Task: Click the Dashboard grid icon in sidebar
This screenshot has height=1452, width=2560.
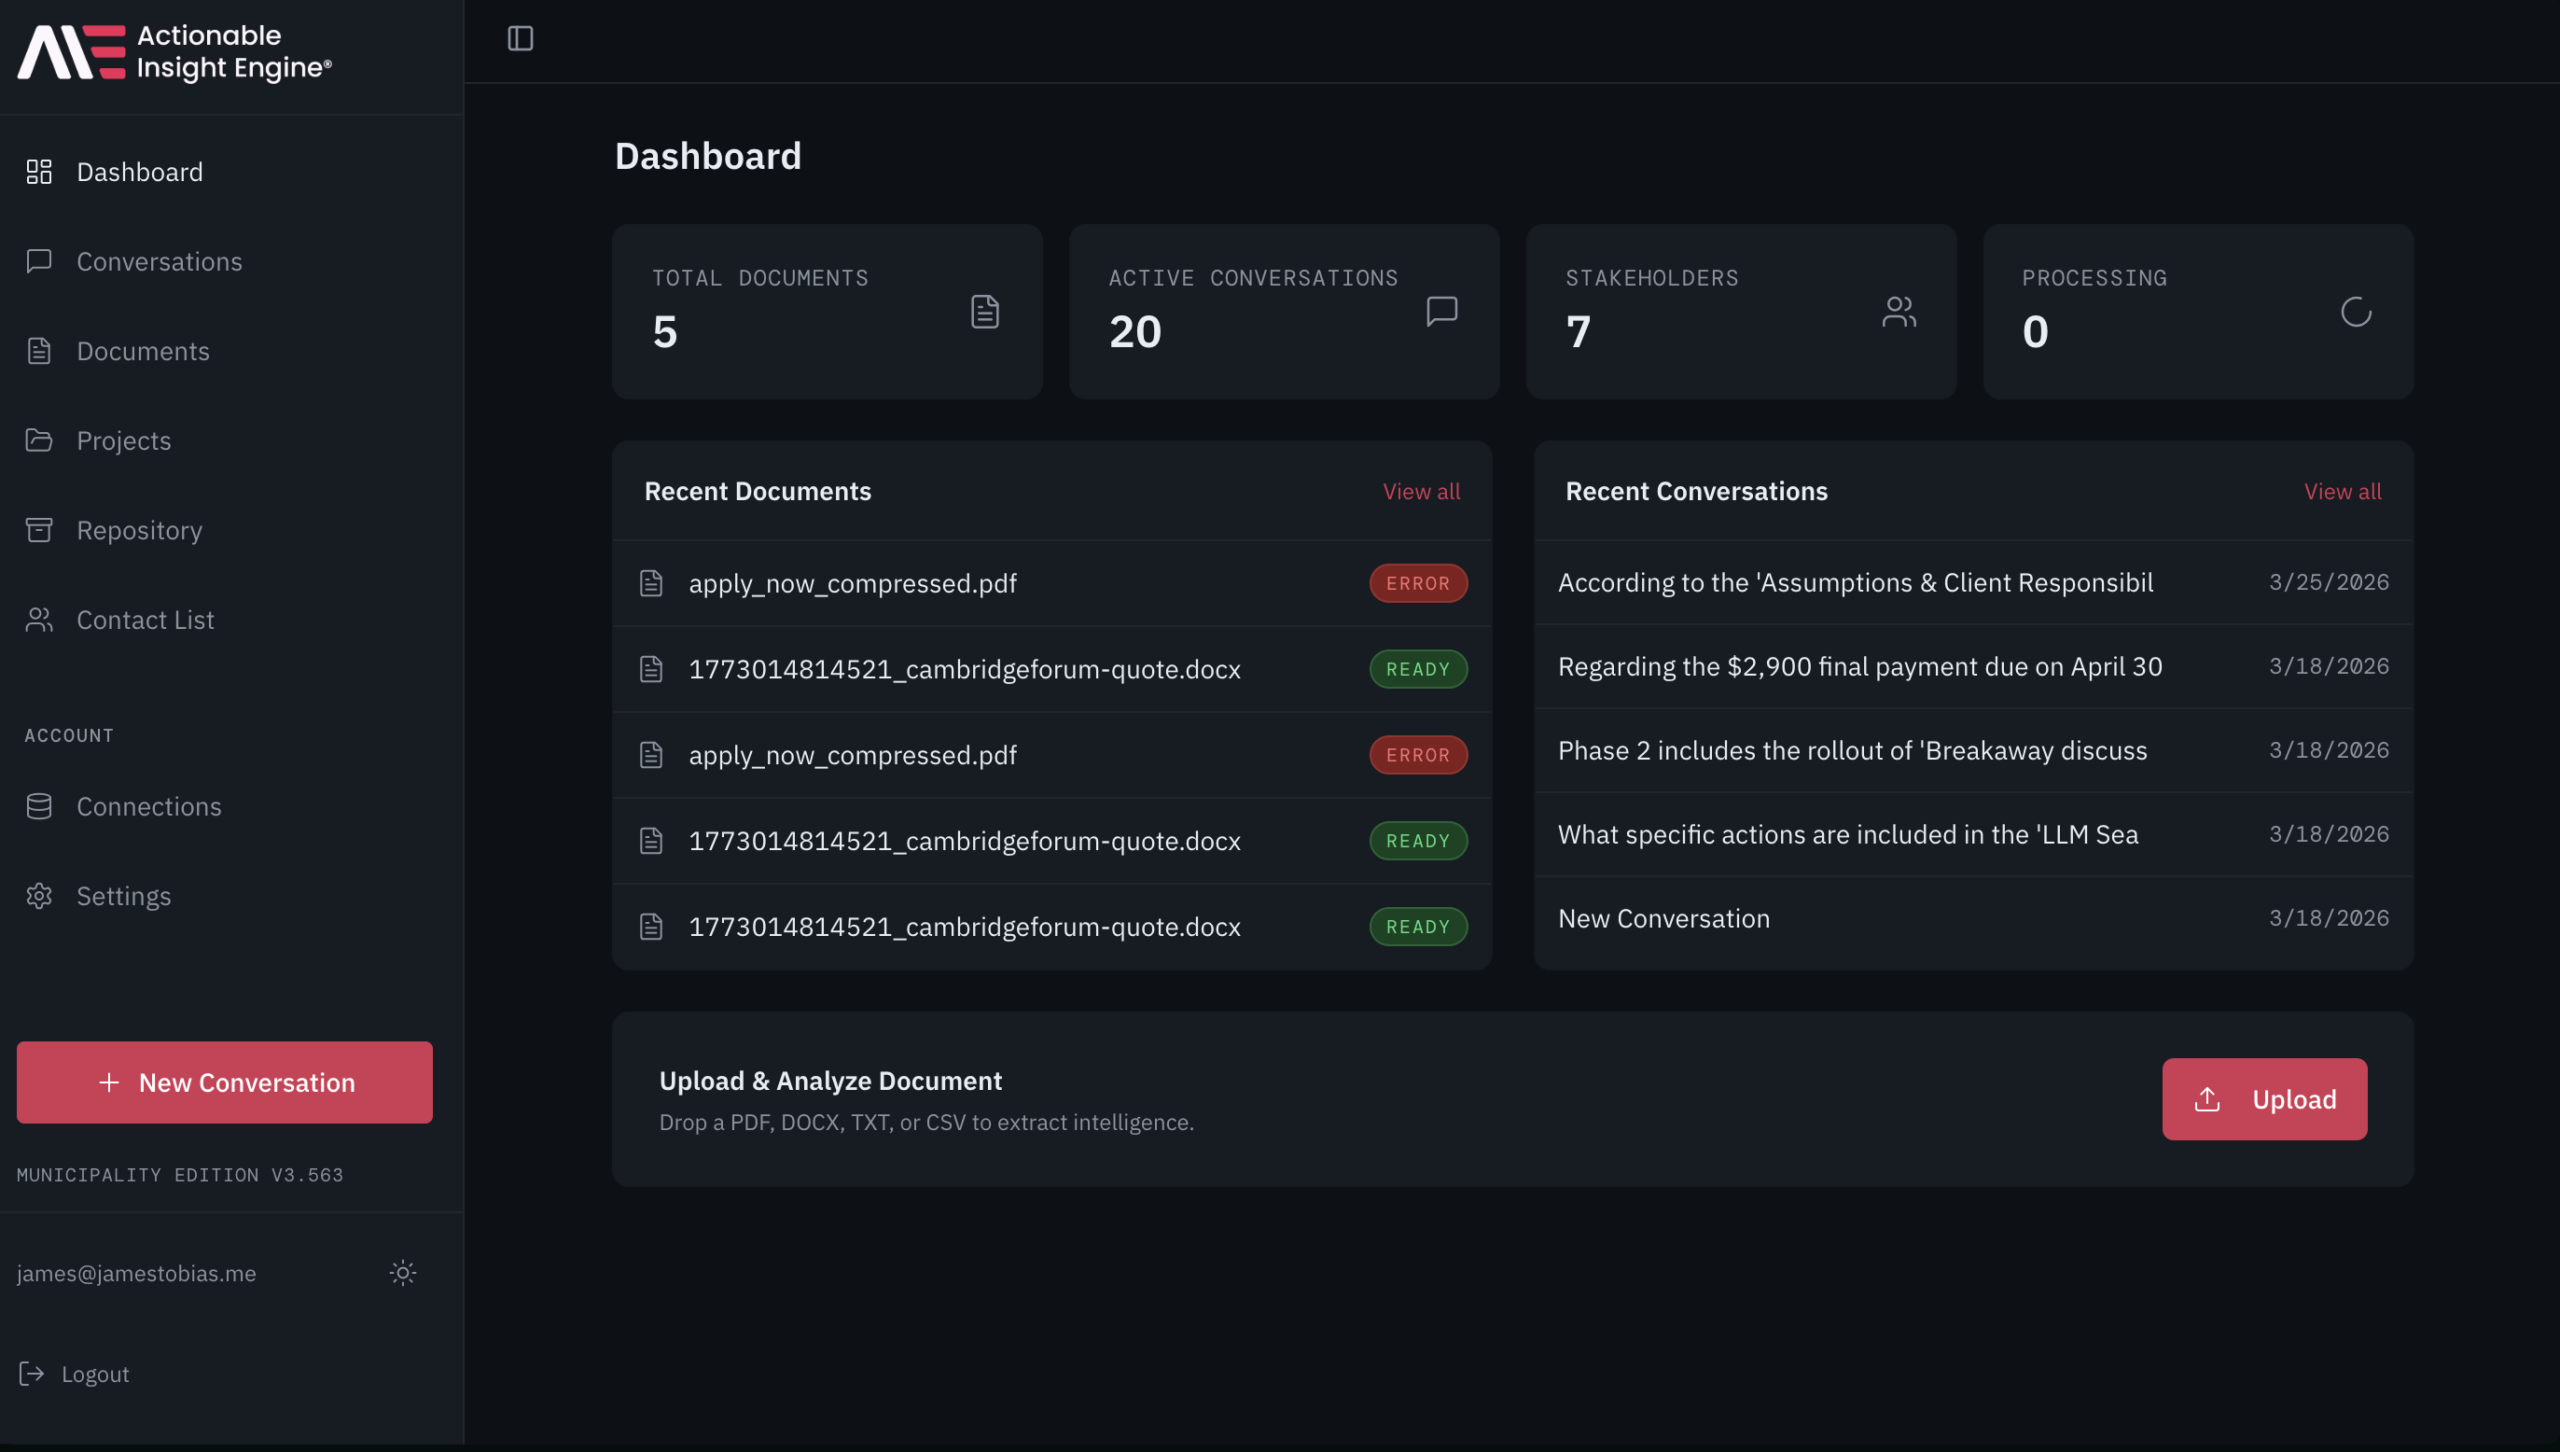Action: [39, 172]
